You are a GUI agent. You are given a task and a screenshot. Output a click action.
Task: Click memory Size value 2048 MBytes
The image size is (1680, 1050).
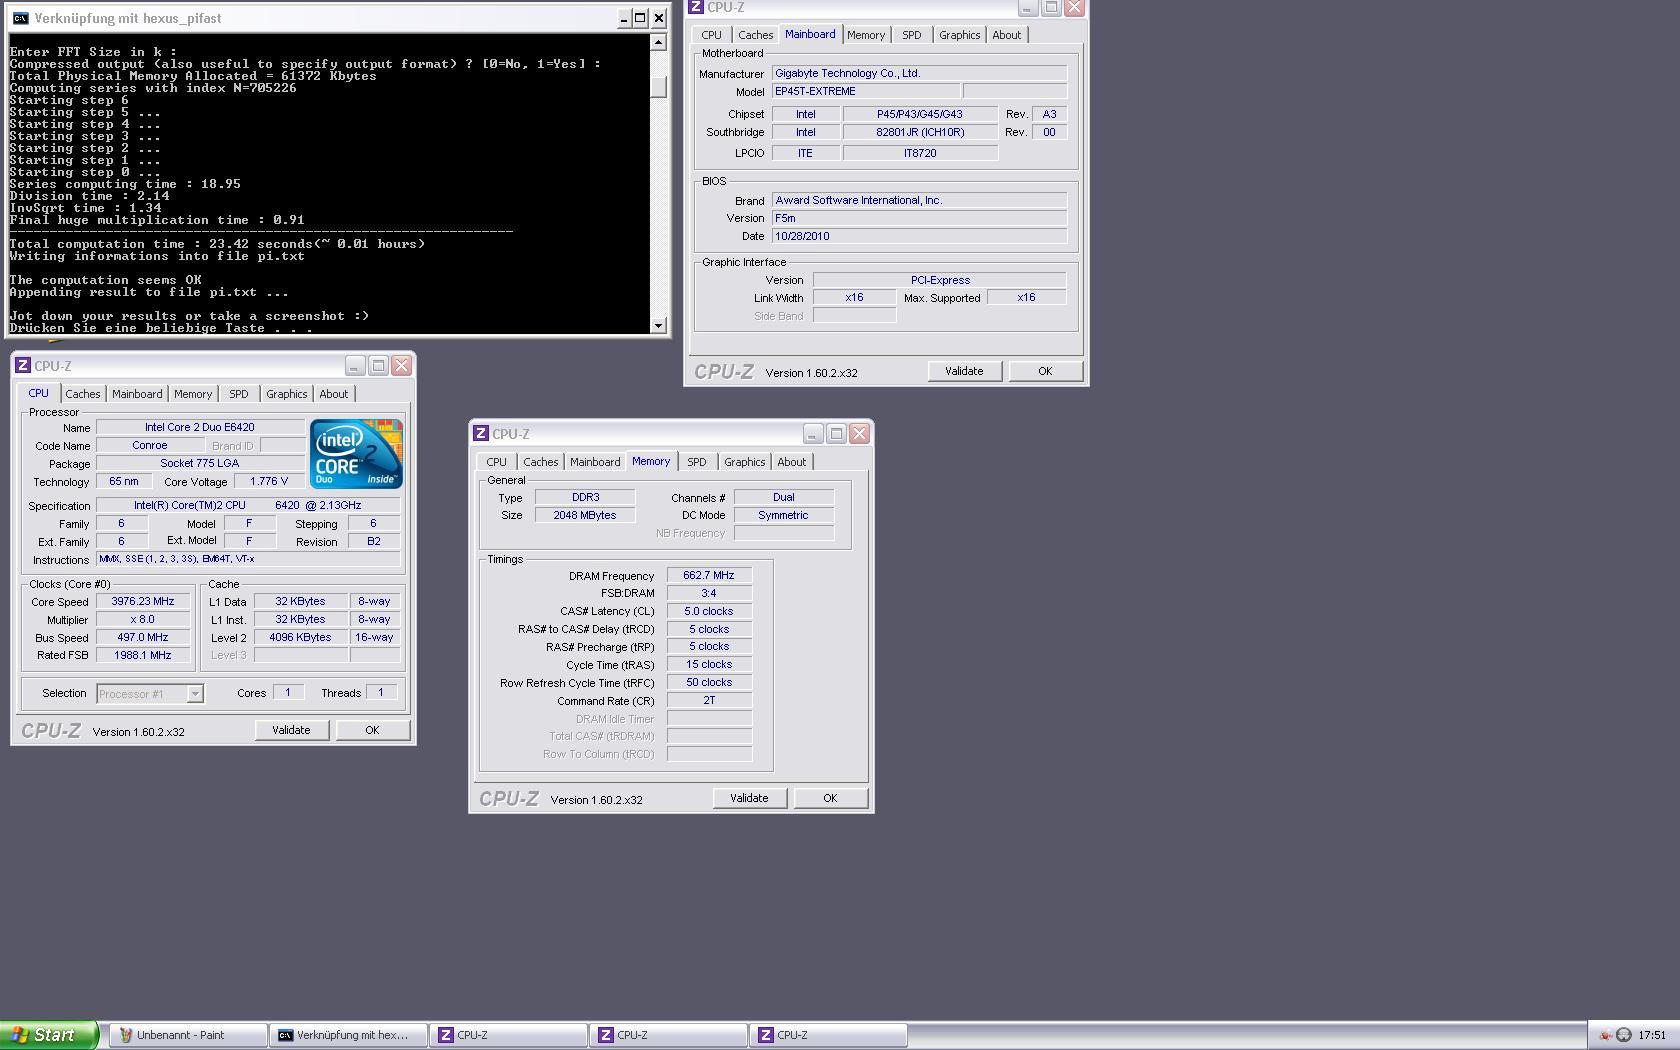(x=586, y=516)
